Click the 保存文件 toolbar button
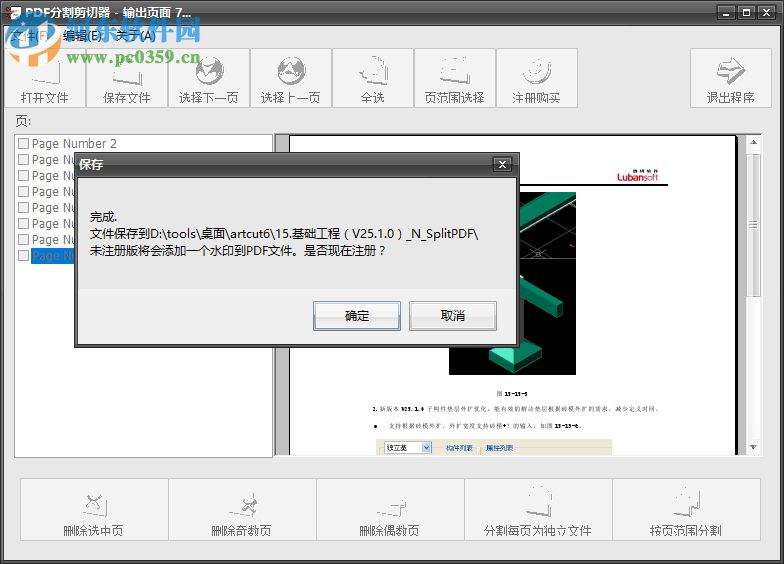 [127, 78]
